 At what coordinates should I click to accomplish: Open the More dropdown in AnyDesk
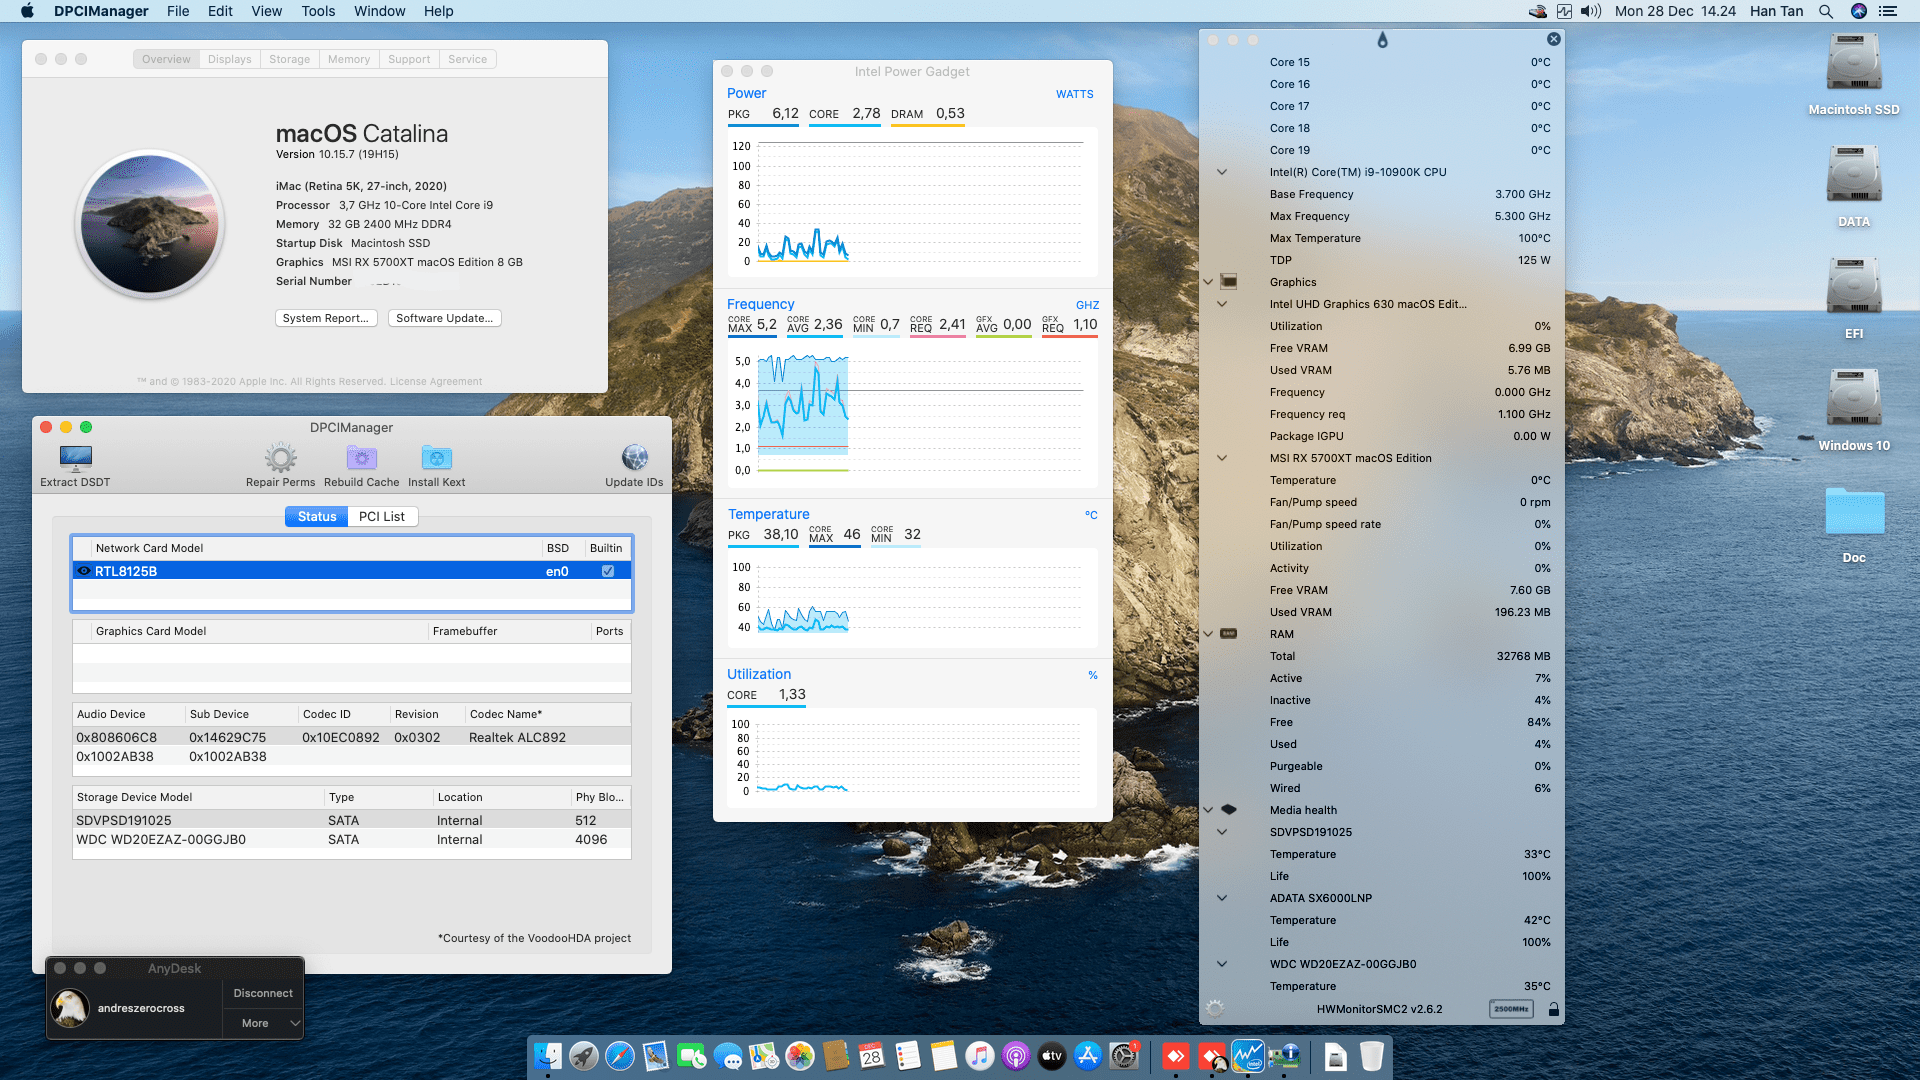265,1023
